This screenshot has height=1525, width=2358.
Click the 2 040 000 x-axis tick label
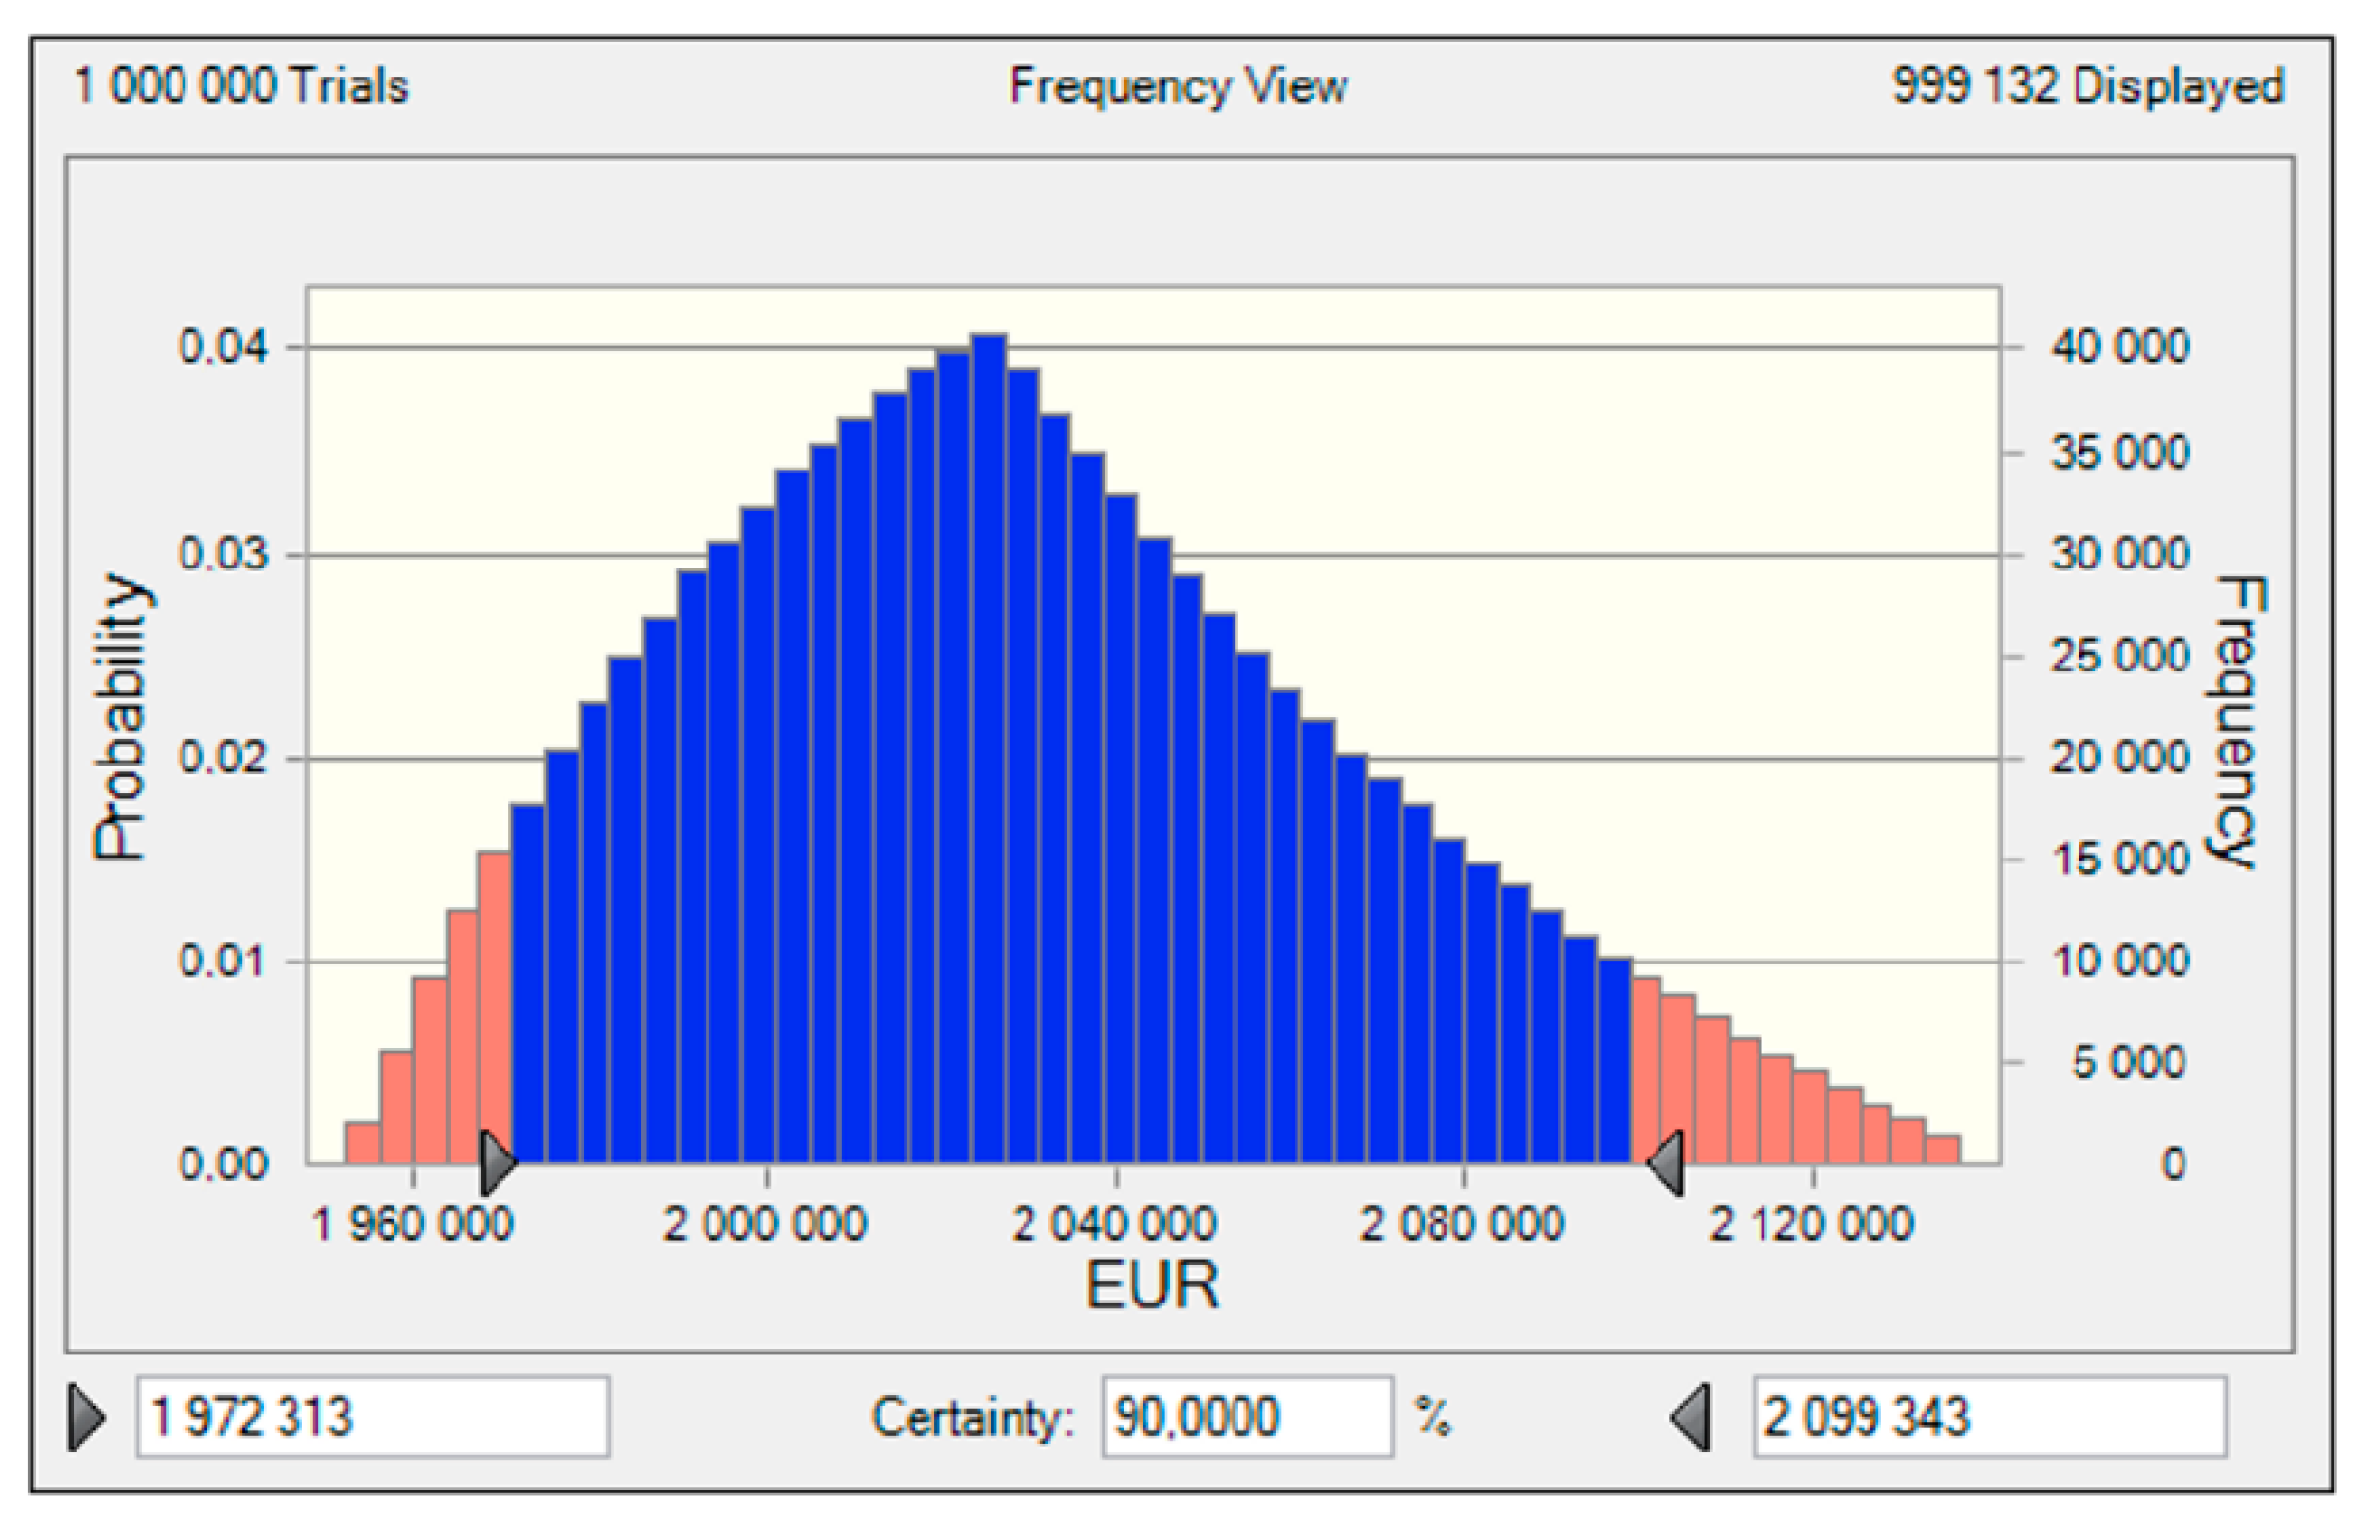click(x=1113, y=1225)
